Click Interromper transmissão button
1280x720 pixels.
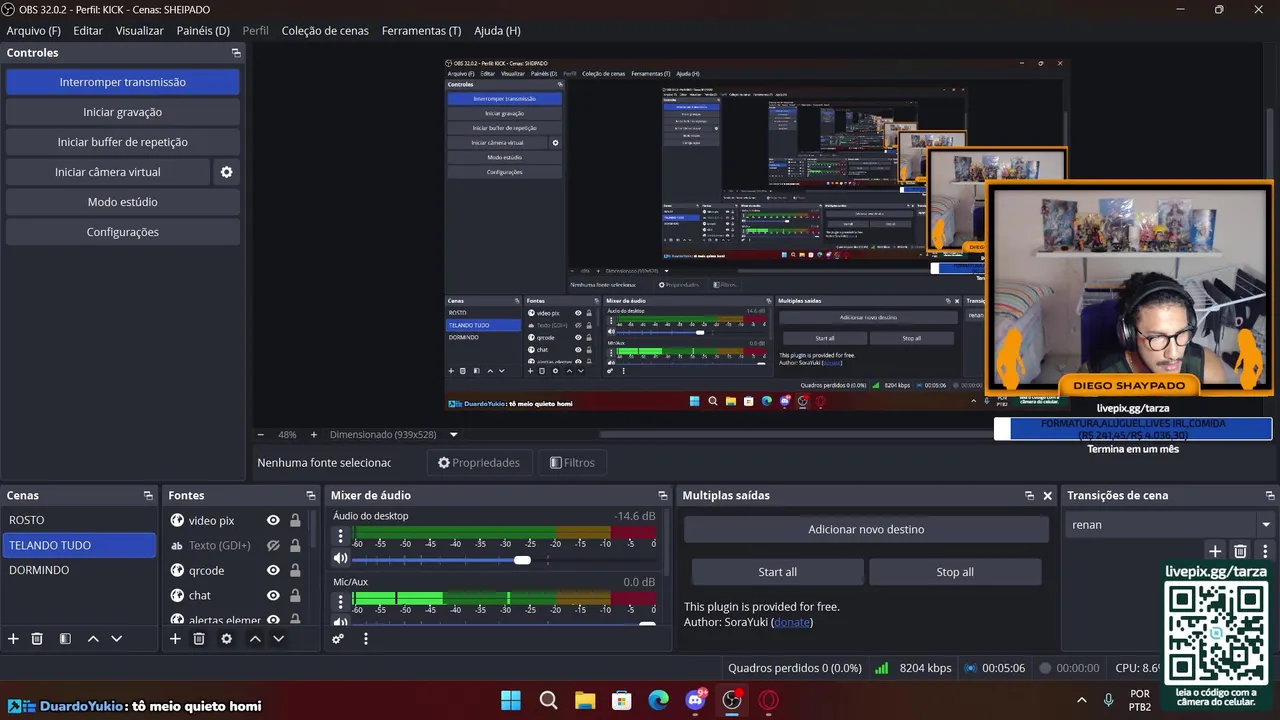click(123, 82)
